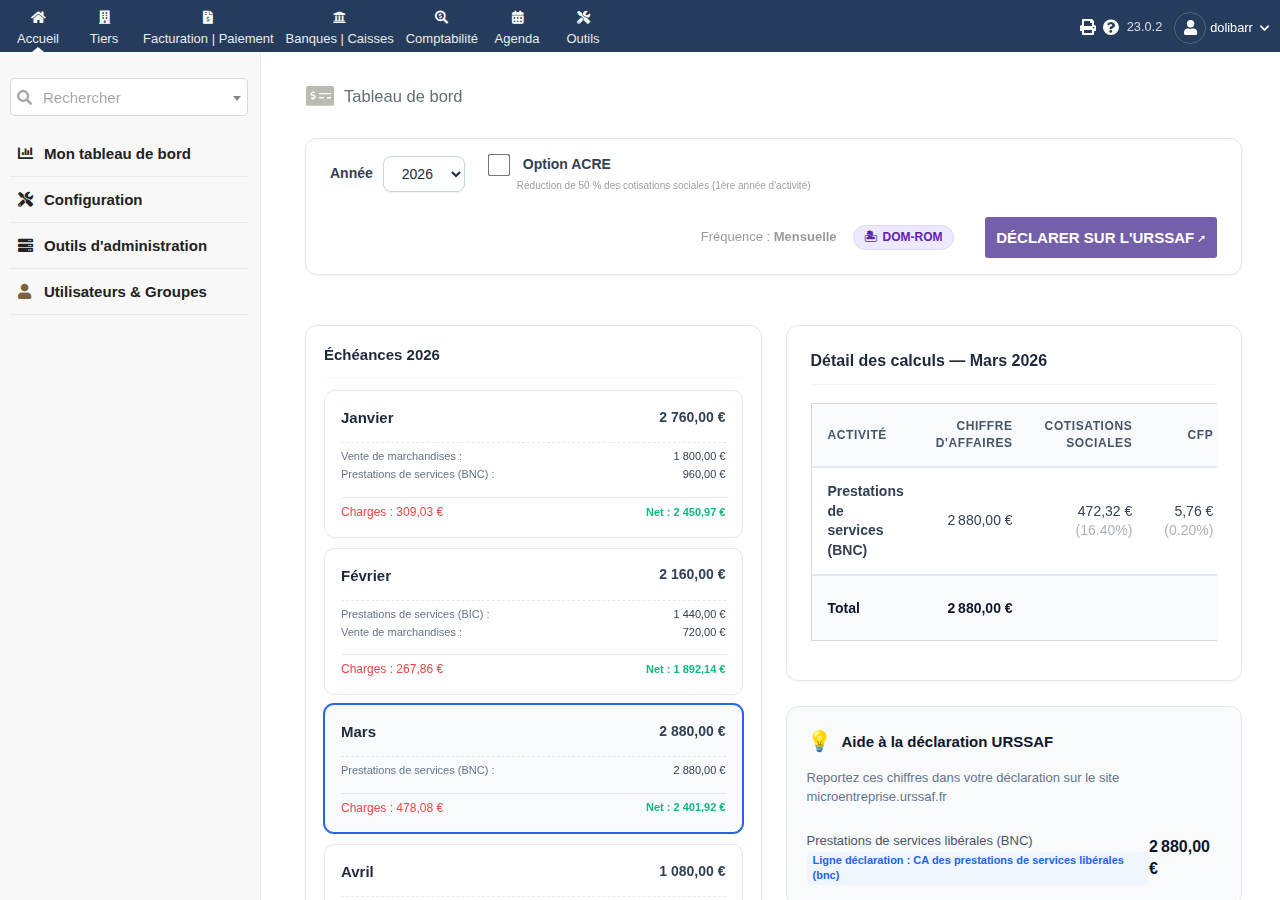Open the Année 2026 dropdown
Image resolution: width=1280 pixels, height=900 pixels.
[x=424, y=174]
